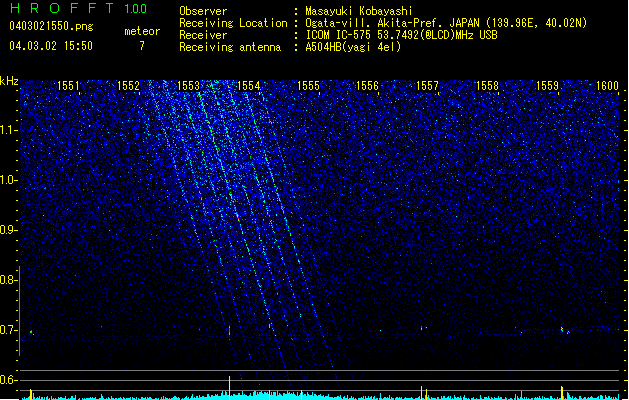Click the 'Observer' field label
Viewport: 629px width, 400px height.
tap(203, 11)
